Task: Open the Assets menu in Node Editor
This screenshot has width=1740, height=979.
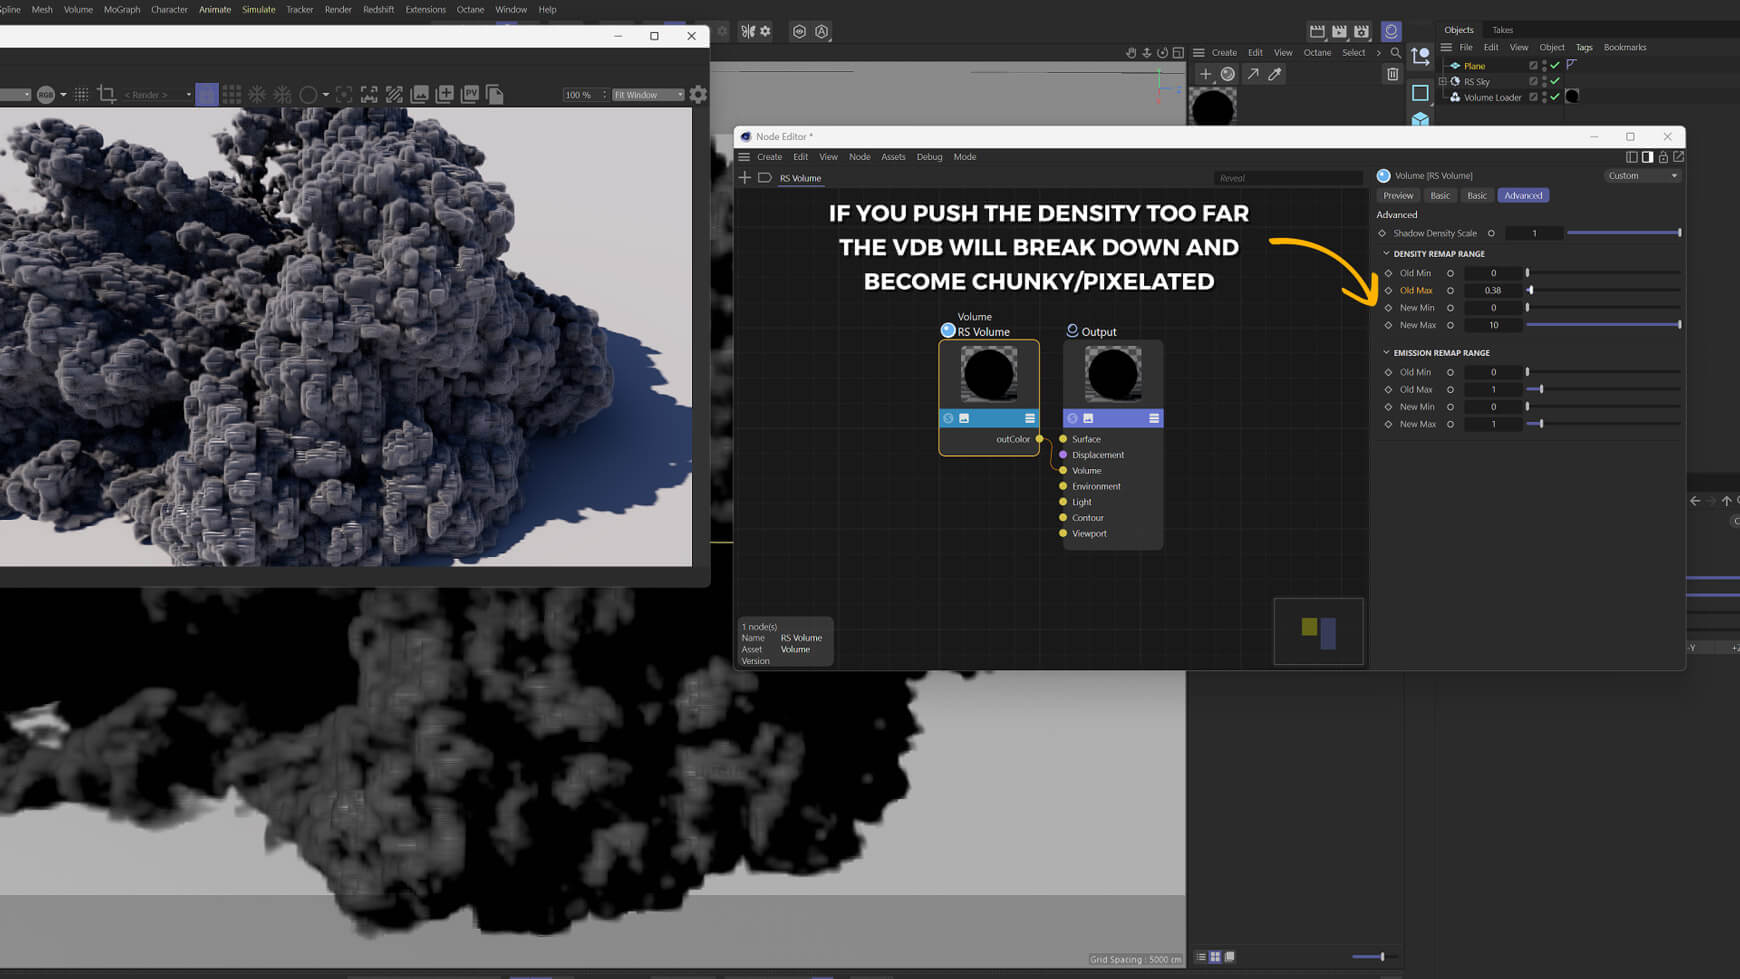Action: 893,157
